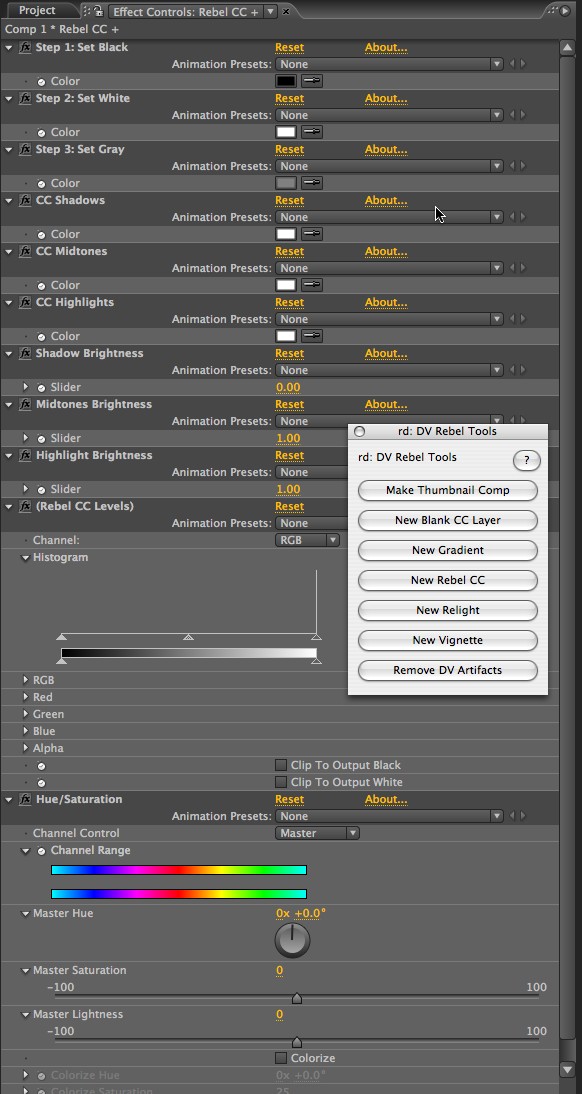Open Animation Presets dropdown for Step 1: Set Black

(389, 64)
